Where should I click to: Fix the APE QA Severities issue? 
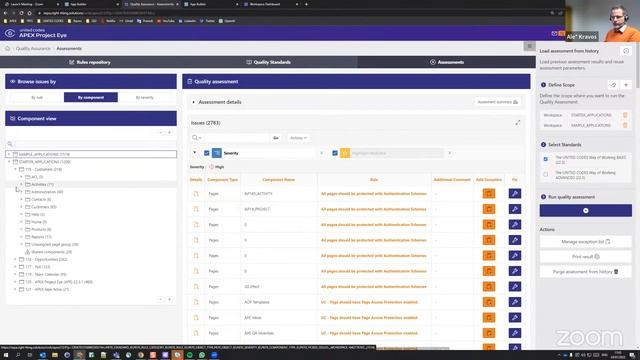(515, 333)
